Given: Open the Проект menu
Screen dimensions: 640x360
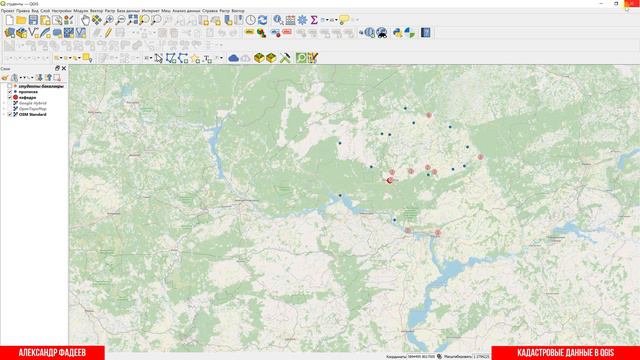Looking at the screenshot, I should pos(7,11).
